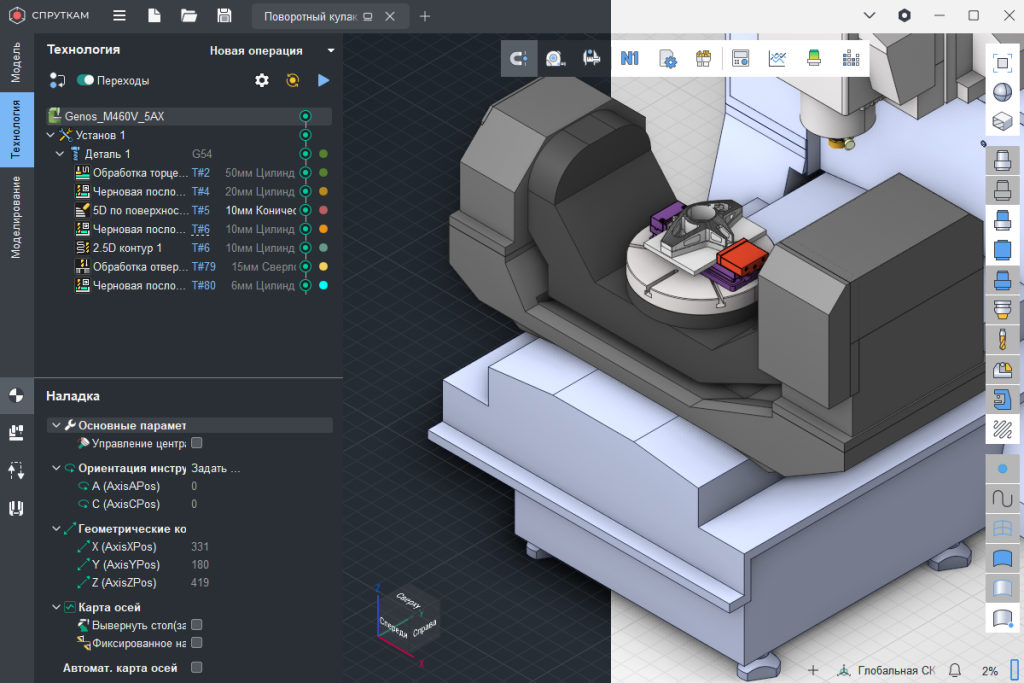Check the Вывернуть стол checkbox
This screenshot has width=1024, height=683.
196,625
